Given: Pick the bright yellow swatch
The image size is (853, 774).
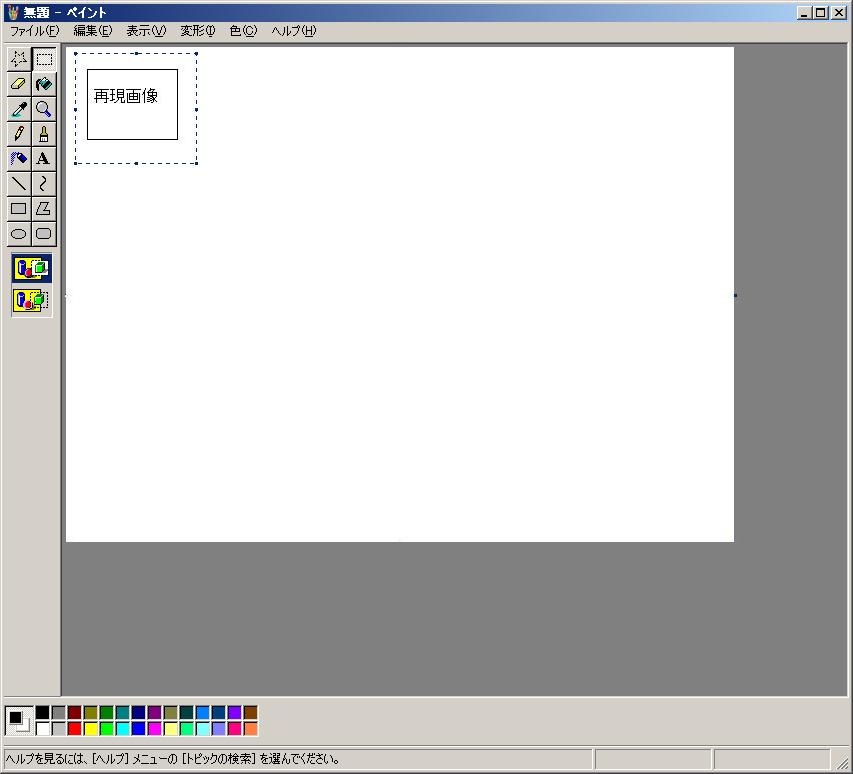Looking at the screenshot, I should pyautogui.click(x=91, y=728).
